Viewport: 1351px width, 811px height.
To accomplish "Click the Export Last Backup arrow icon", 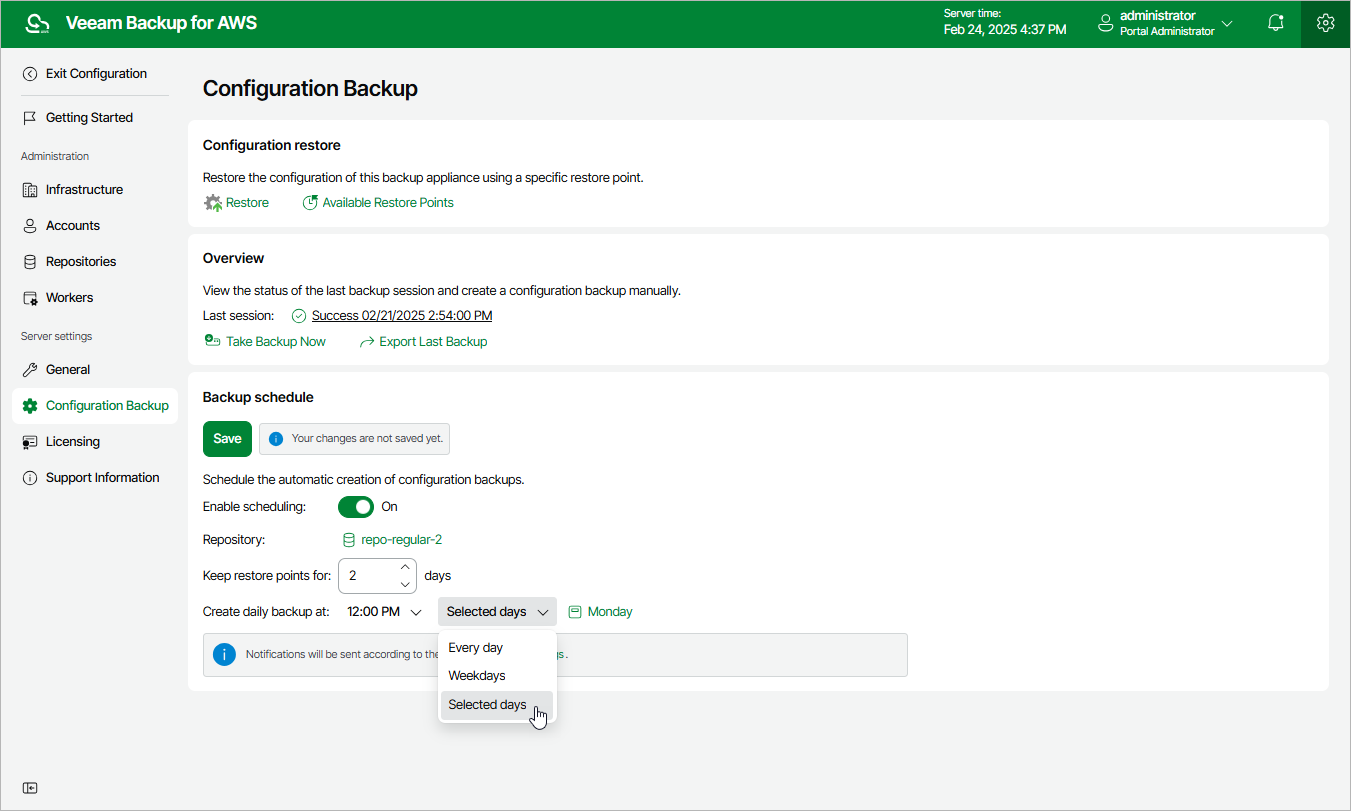I will click(367, 342).
